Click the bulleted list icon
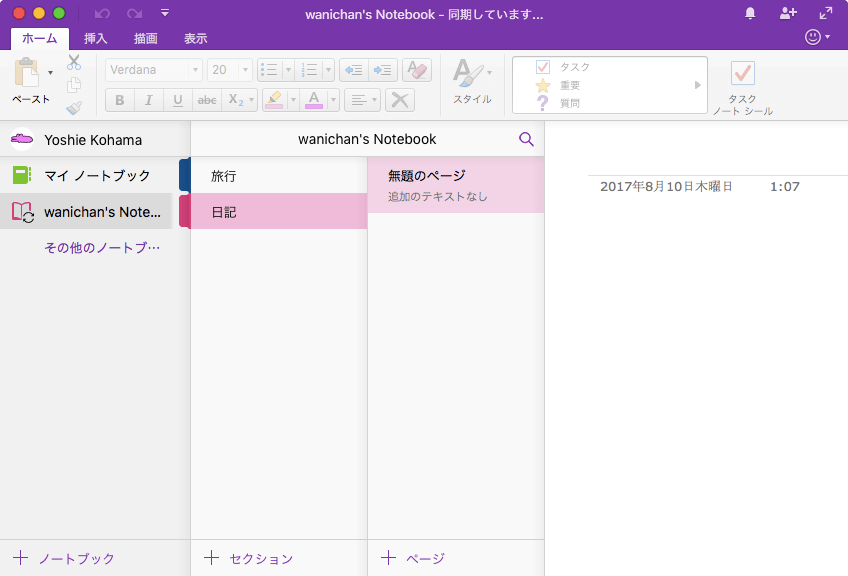 (269, 70)
